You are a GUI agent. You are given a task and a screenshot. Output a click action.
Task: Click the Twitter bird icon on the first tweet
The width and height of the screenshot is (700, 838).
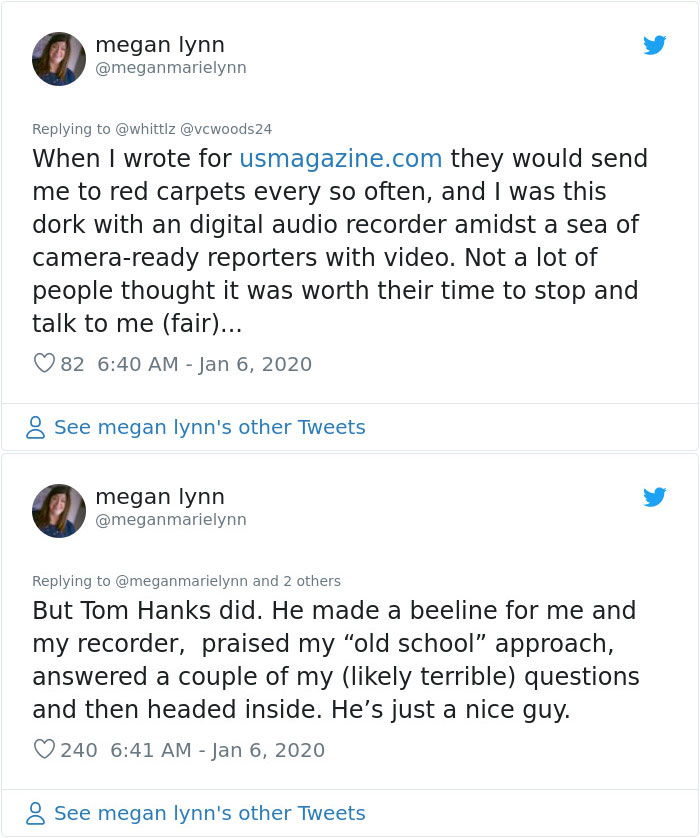click(655, 45)
